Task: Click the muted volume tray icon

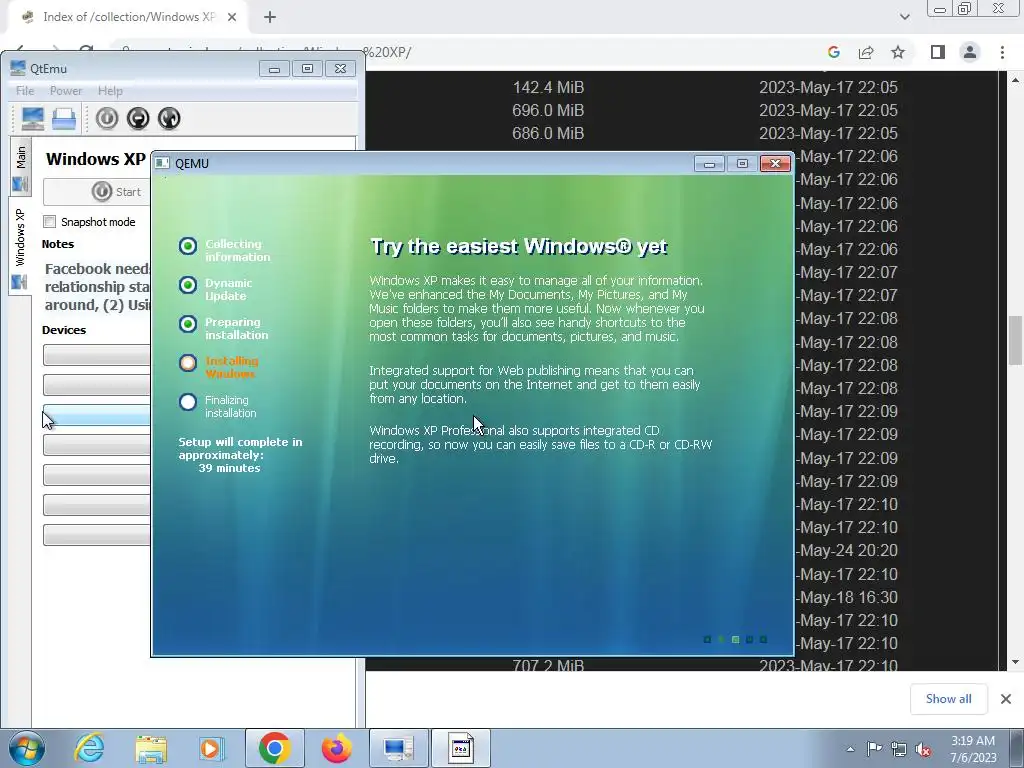Action: point(923,749)
